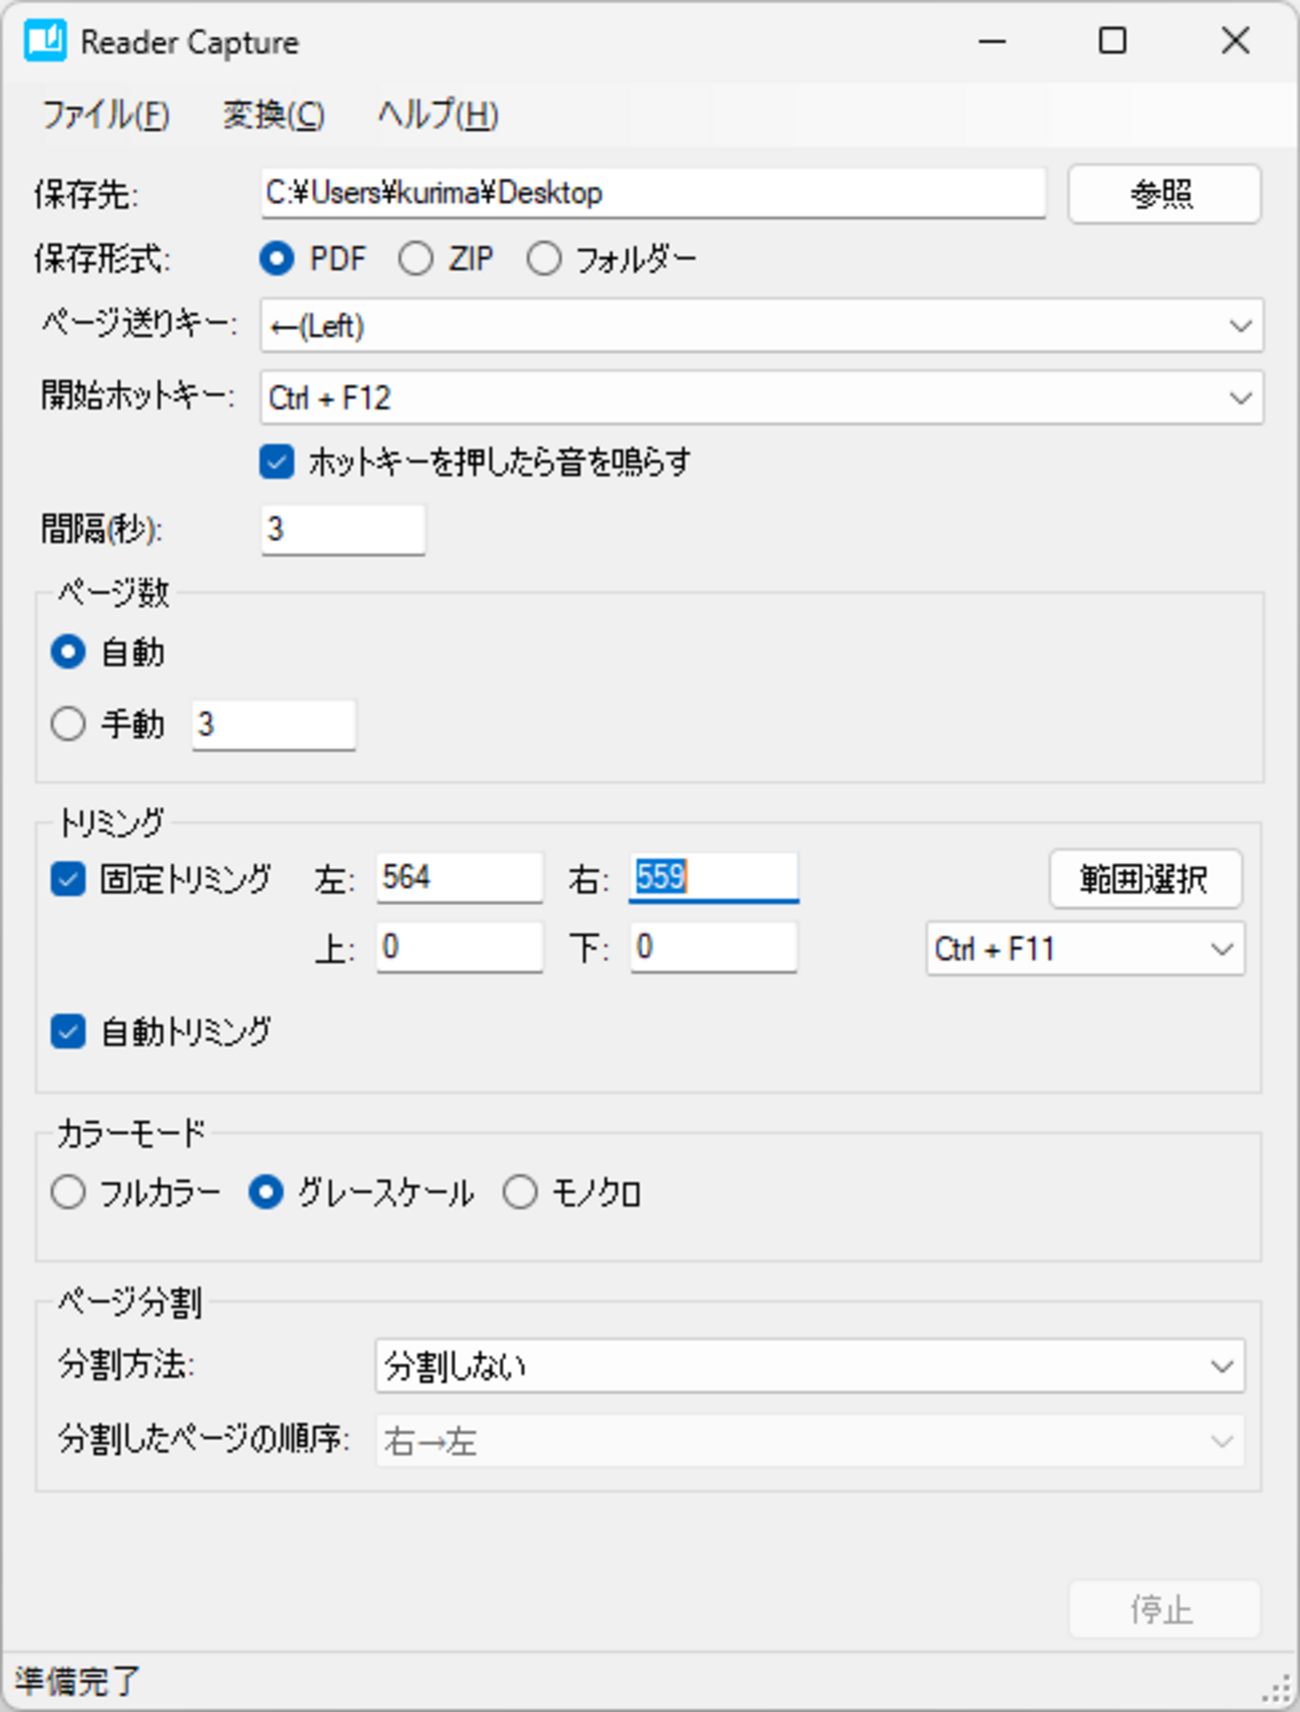Uncheck the 固定トリミング checkbox
Viewport: 1300px width, 1712px height.
(68, 879)
